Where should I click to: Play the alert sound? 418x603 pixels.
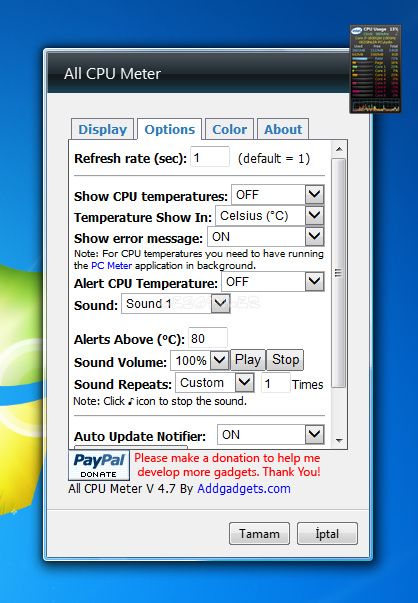click(x=248, y=360)
